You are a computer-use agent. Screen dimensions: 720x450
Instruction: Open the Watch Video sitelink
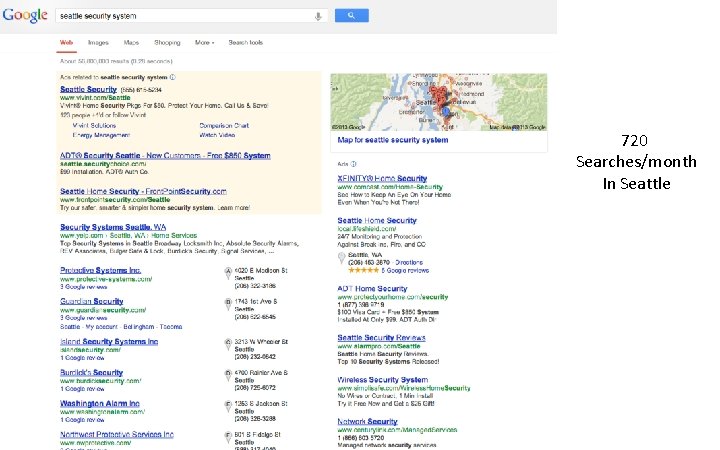(217, 135)
